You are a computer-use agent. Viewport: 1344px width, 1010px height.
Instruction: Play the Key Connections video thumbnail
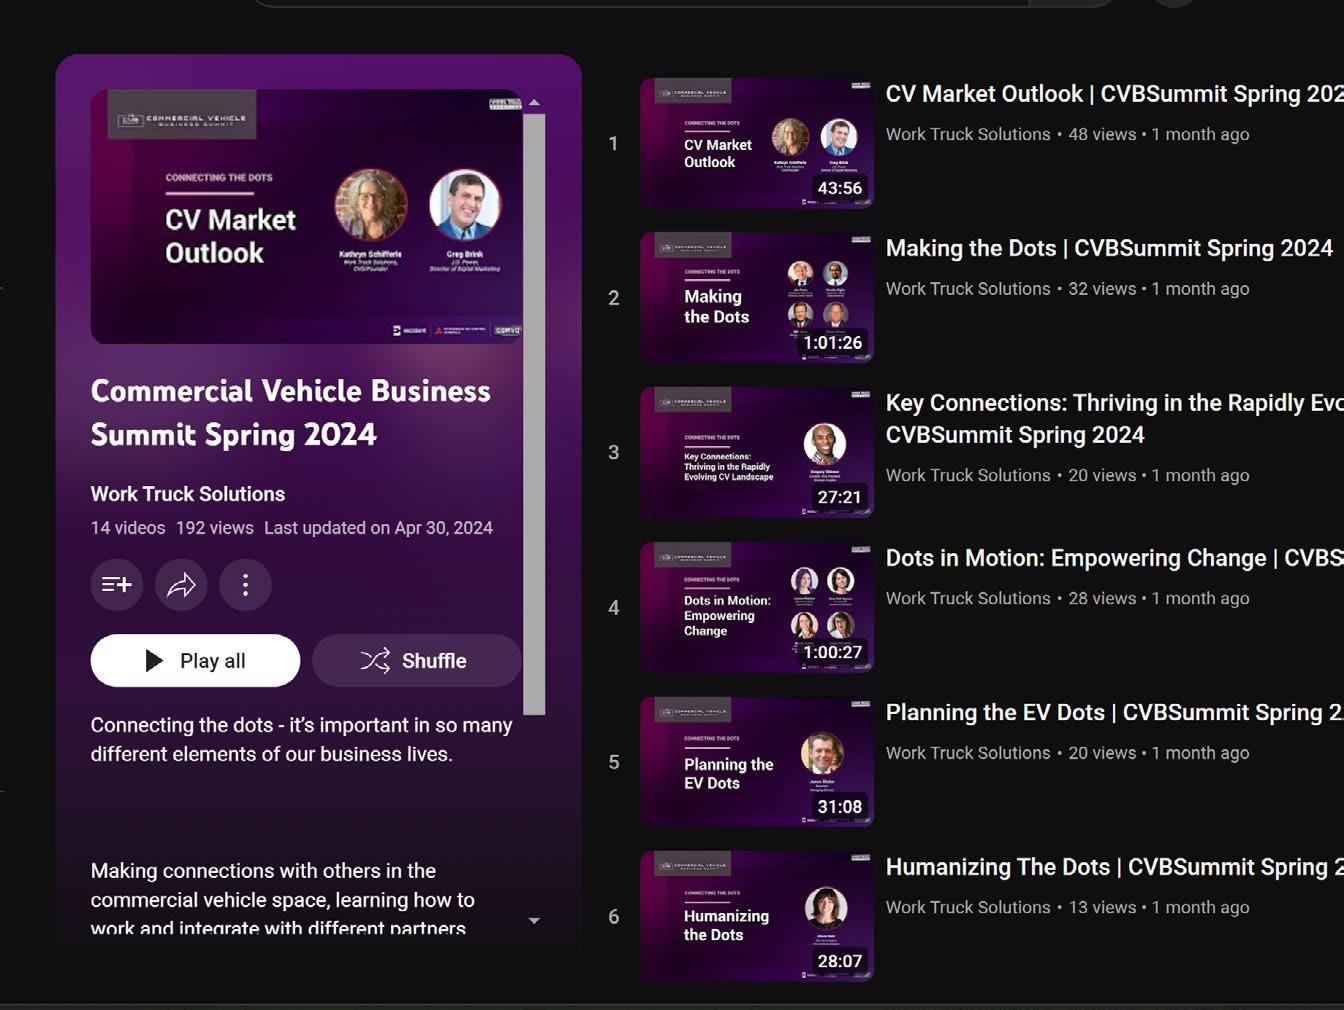tap(756, 452)
